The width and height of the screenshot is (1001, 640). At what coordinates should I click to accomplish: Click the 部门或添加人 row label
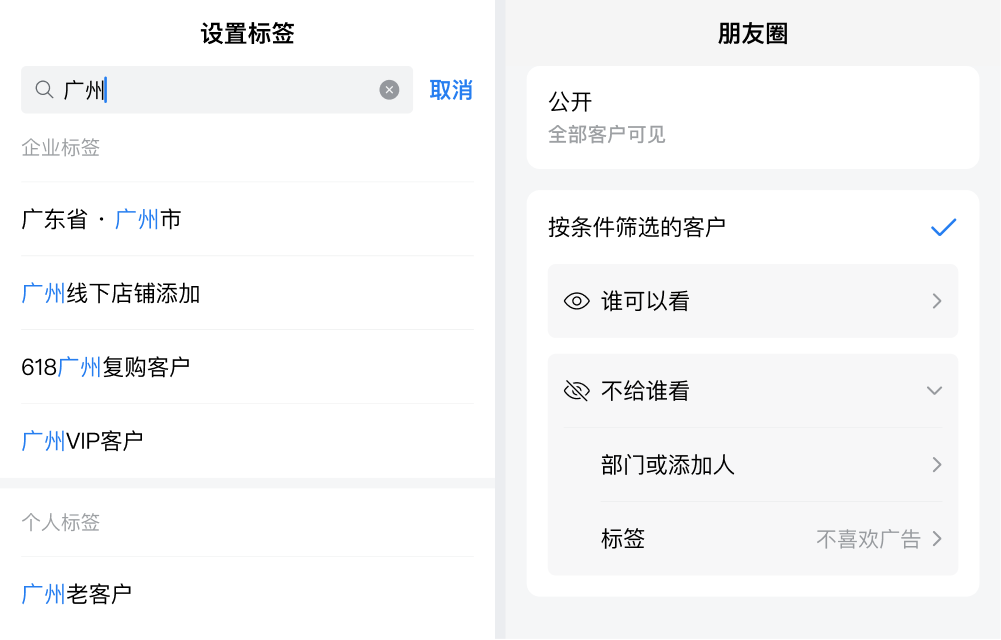(x=668, y=465)
